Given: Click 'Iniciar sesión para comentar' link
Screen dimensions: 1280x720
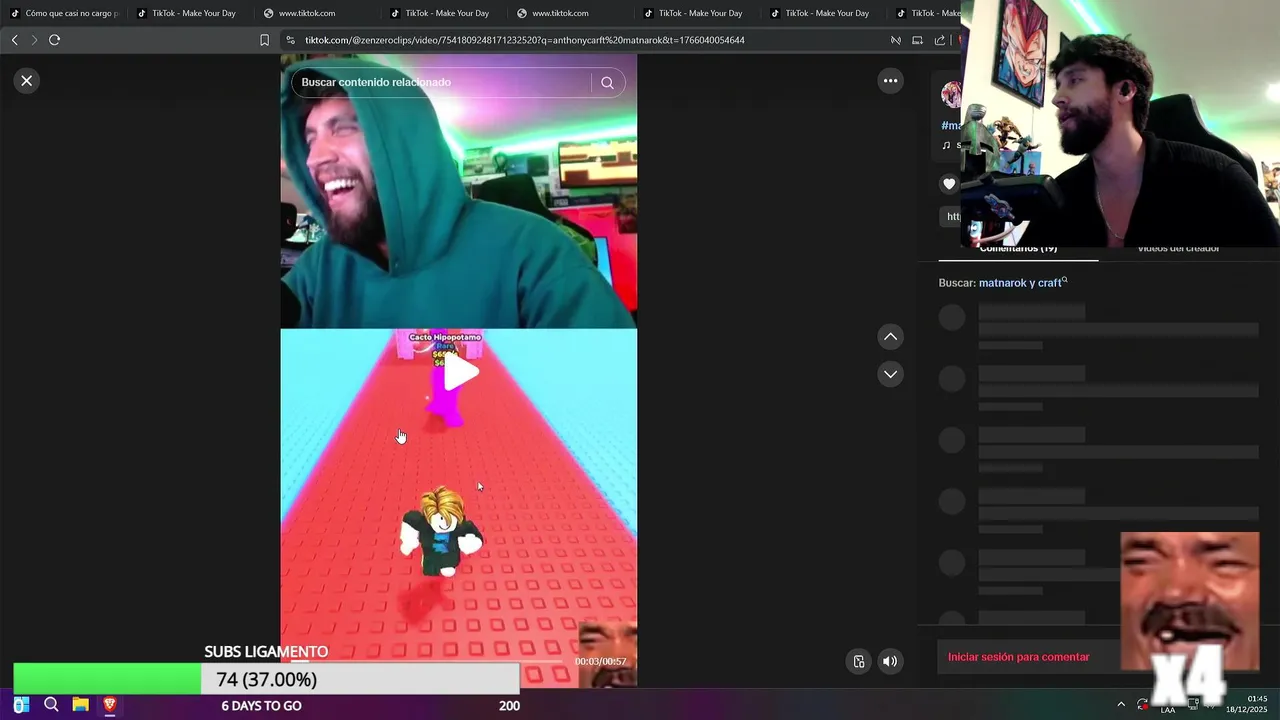Looking at the screenshot, I should (1019, 657).
